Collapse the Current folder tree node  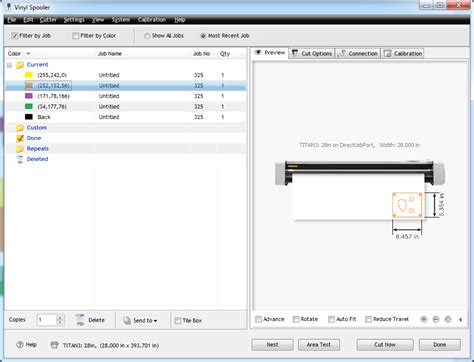pos(9,65)
